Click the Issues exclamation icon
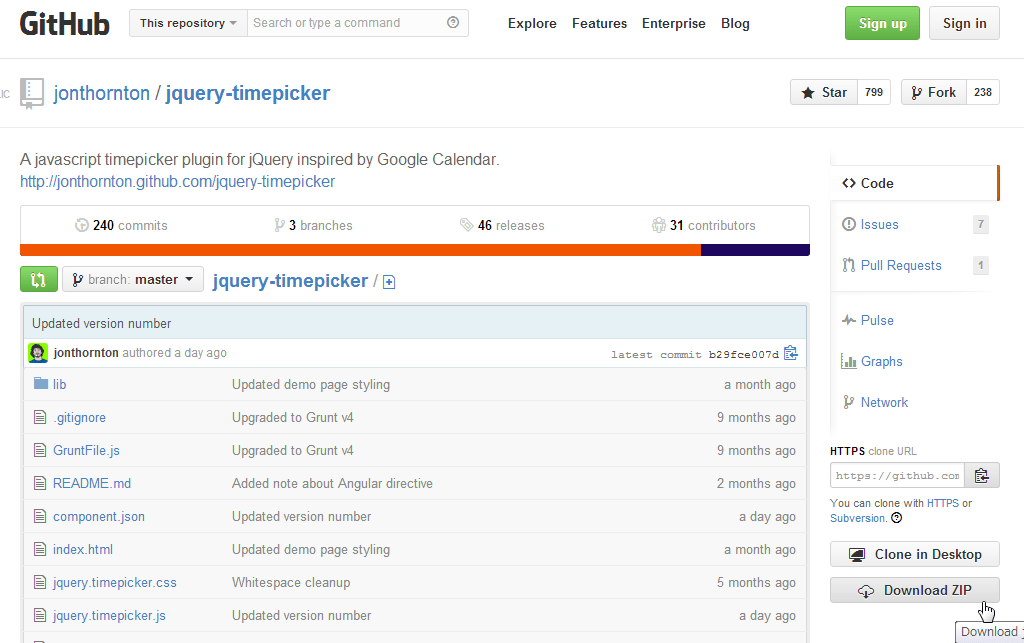 point(848,224)
